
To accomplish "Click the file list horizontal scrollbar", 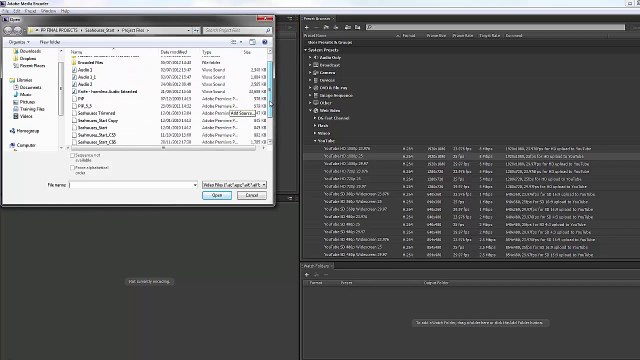I will 163,148.
